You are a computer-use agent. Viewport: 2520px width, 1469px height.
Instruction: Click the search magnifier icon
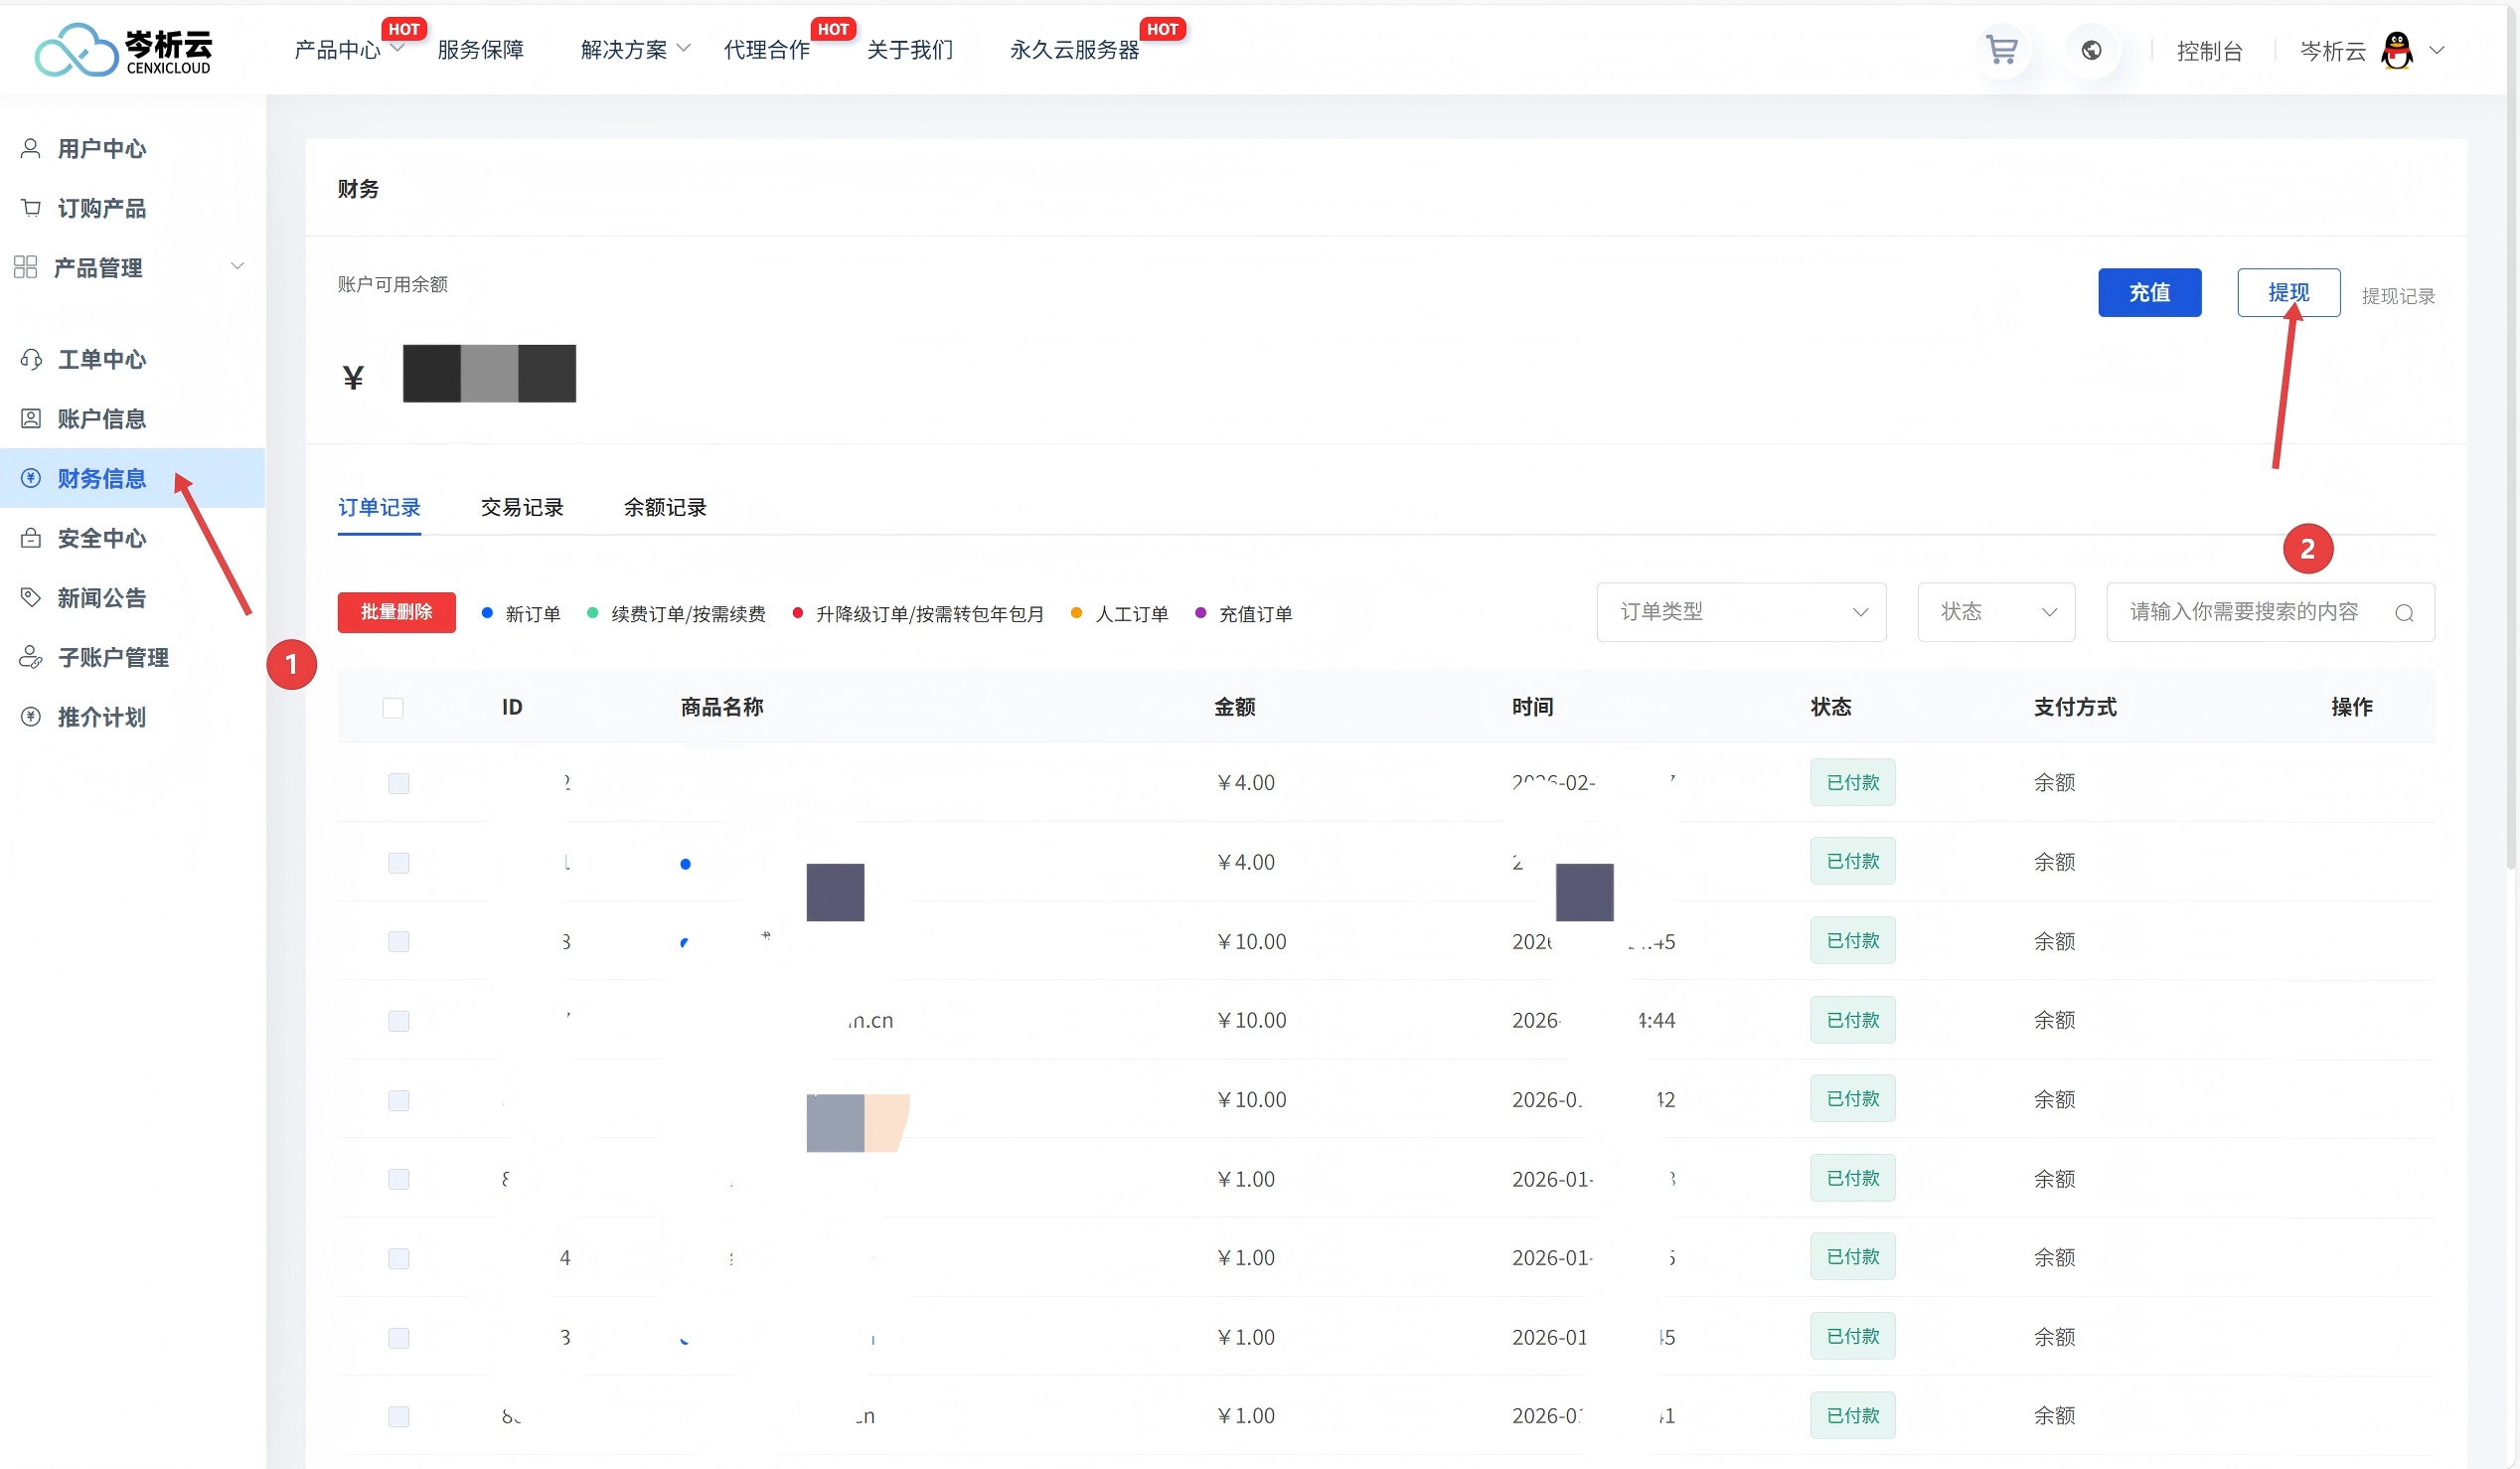pyautogui.click(x=2404, y=613)
